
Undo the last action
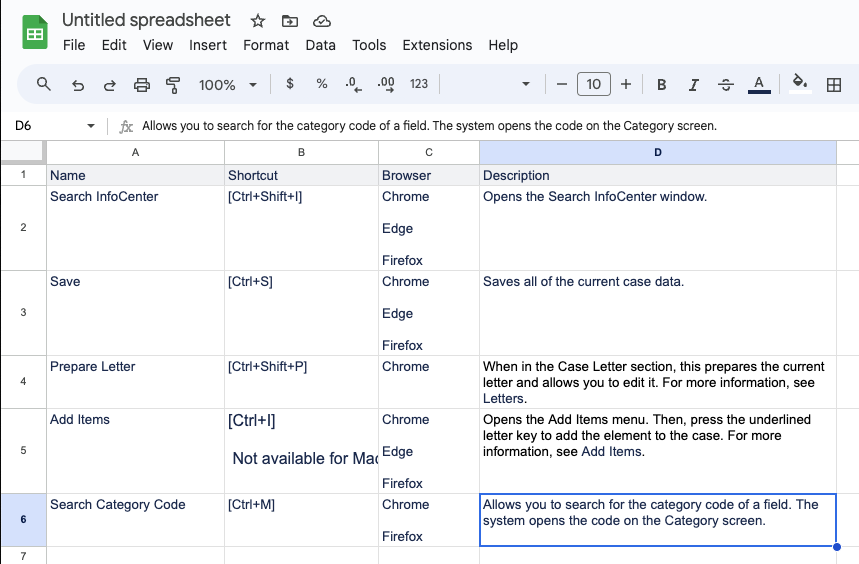77,85
